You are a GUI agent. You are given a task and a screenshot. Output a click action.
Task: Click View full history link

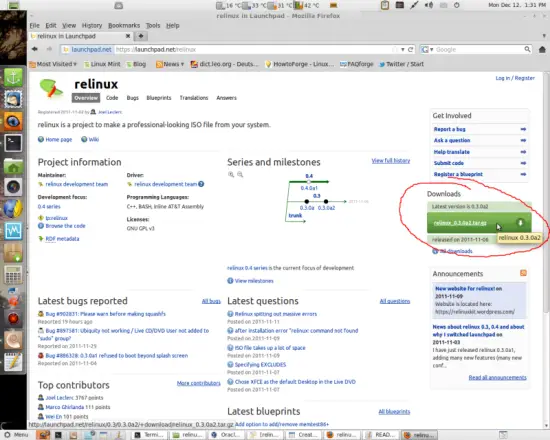[391, 160]
